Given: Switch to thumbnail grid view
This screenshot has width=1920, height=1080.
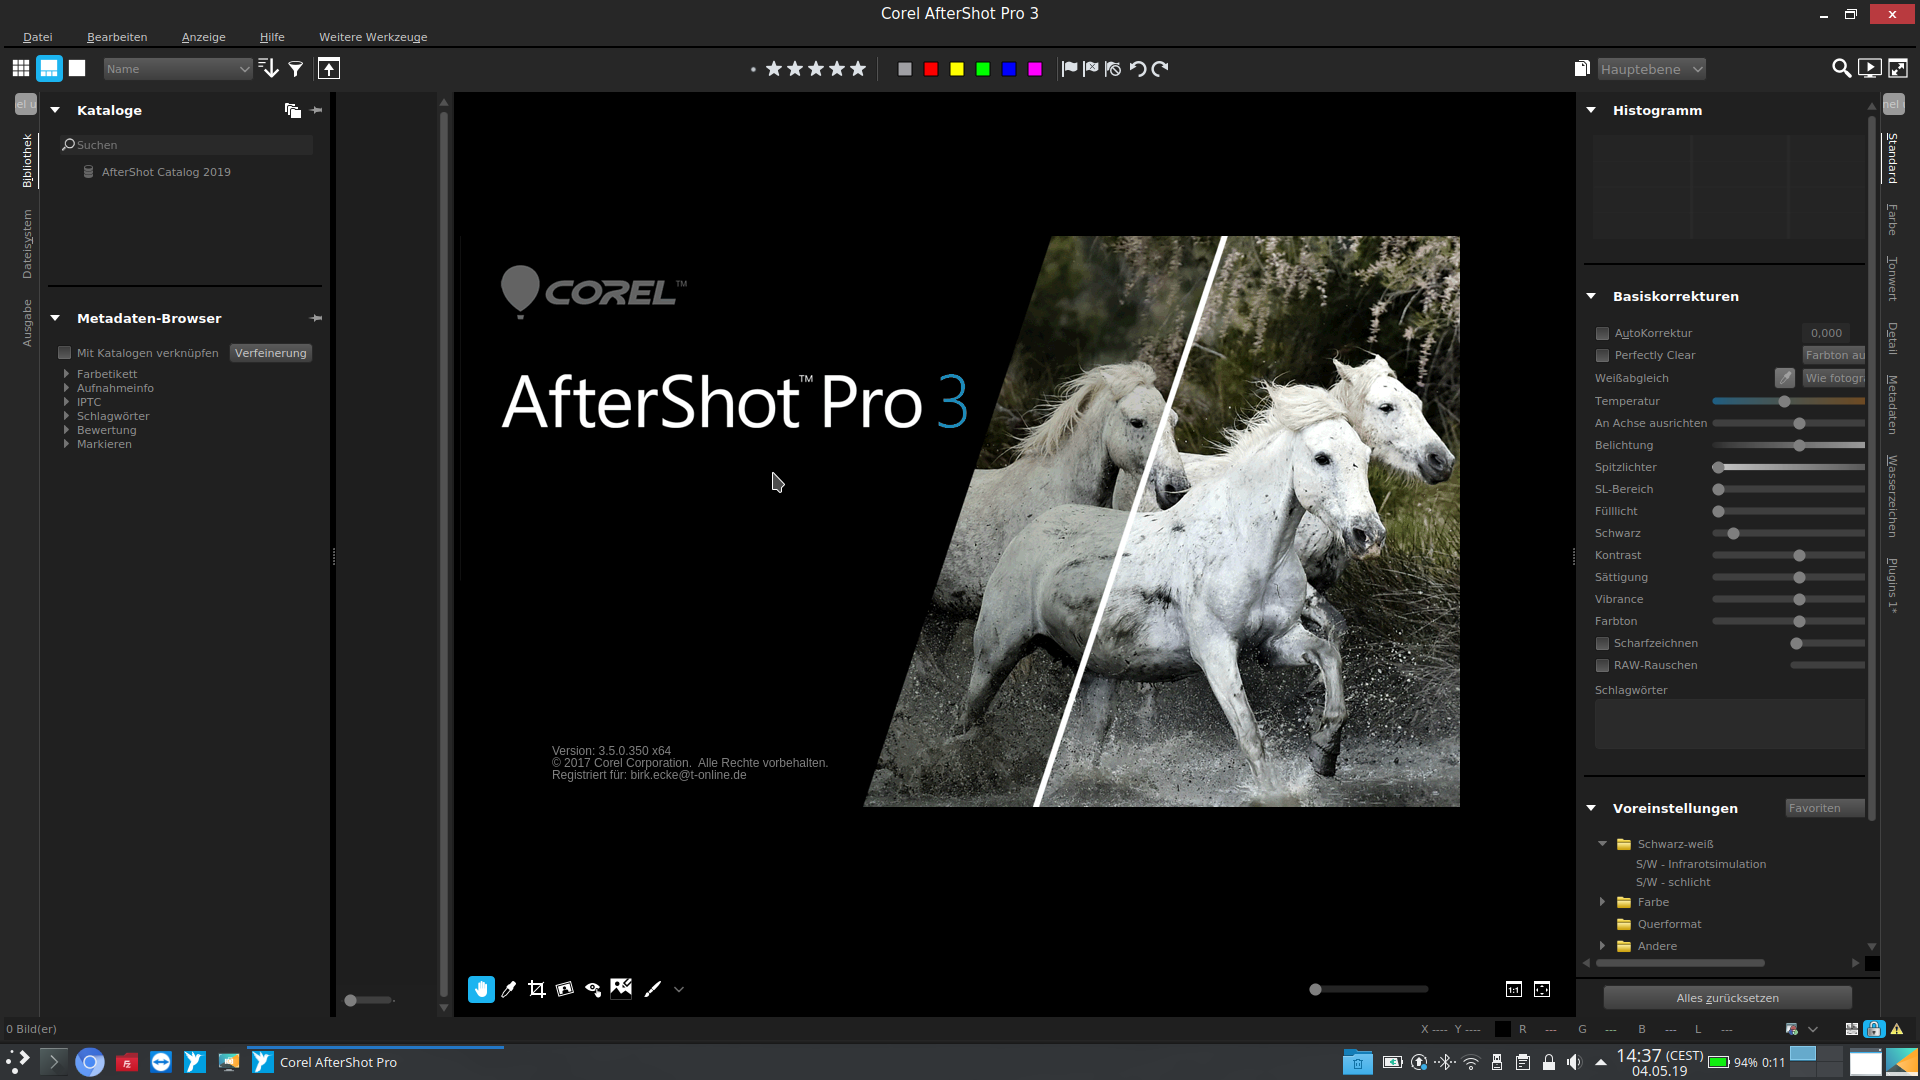Looking at the screenshot, I should [20, 68].
